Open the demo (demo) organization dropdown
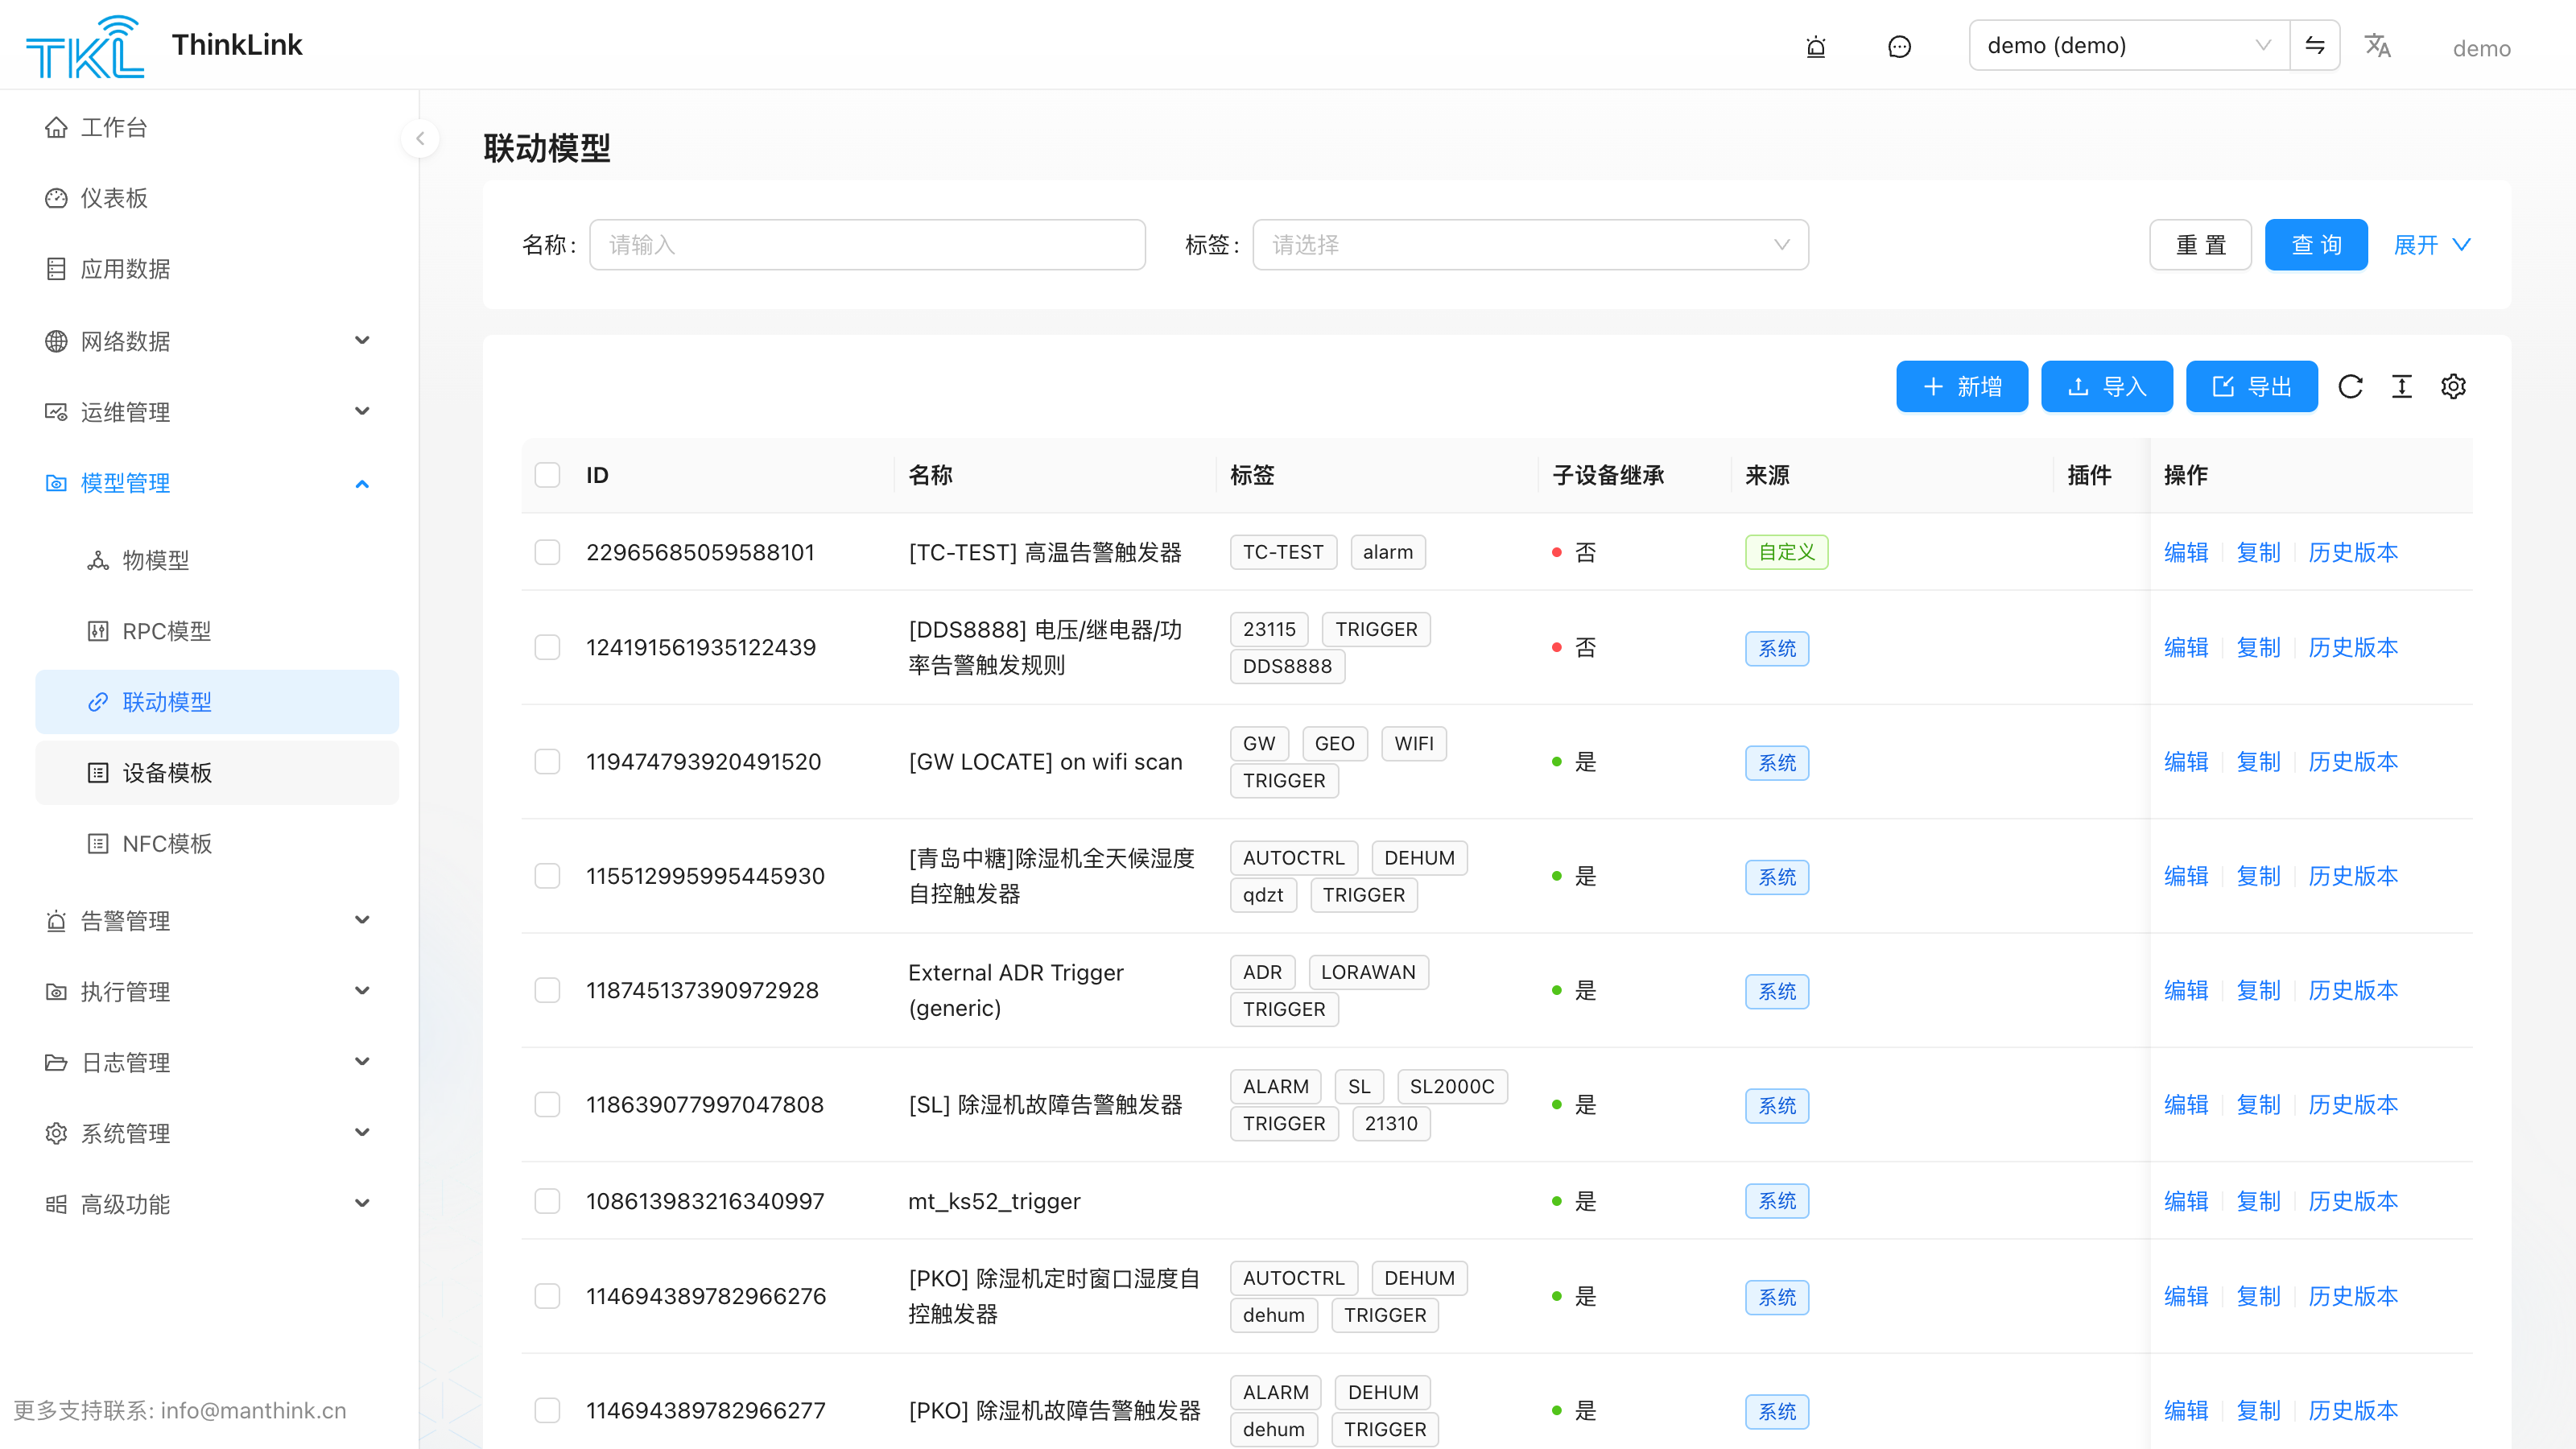 (x=2129, y=45)
